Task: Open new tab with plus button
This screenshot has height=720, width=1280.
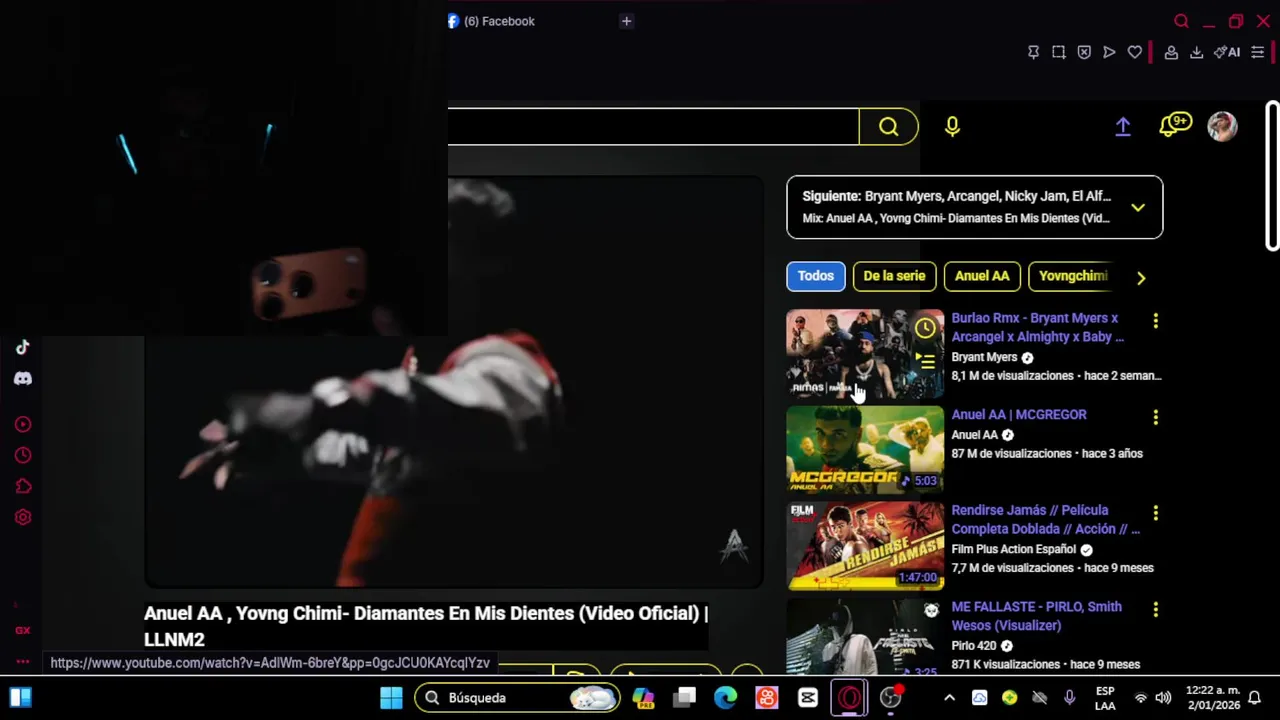Action: pos(626,21)
